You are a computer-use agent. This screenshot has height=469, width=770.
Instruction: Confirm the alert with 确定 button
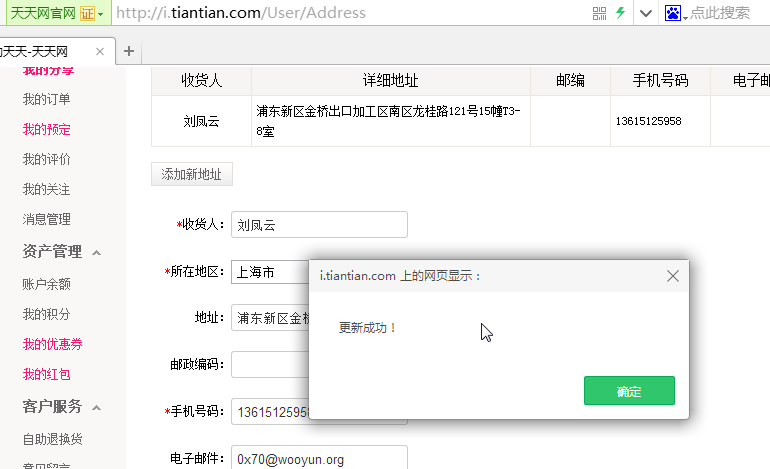pos(629,391)
